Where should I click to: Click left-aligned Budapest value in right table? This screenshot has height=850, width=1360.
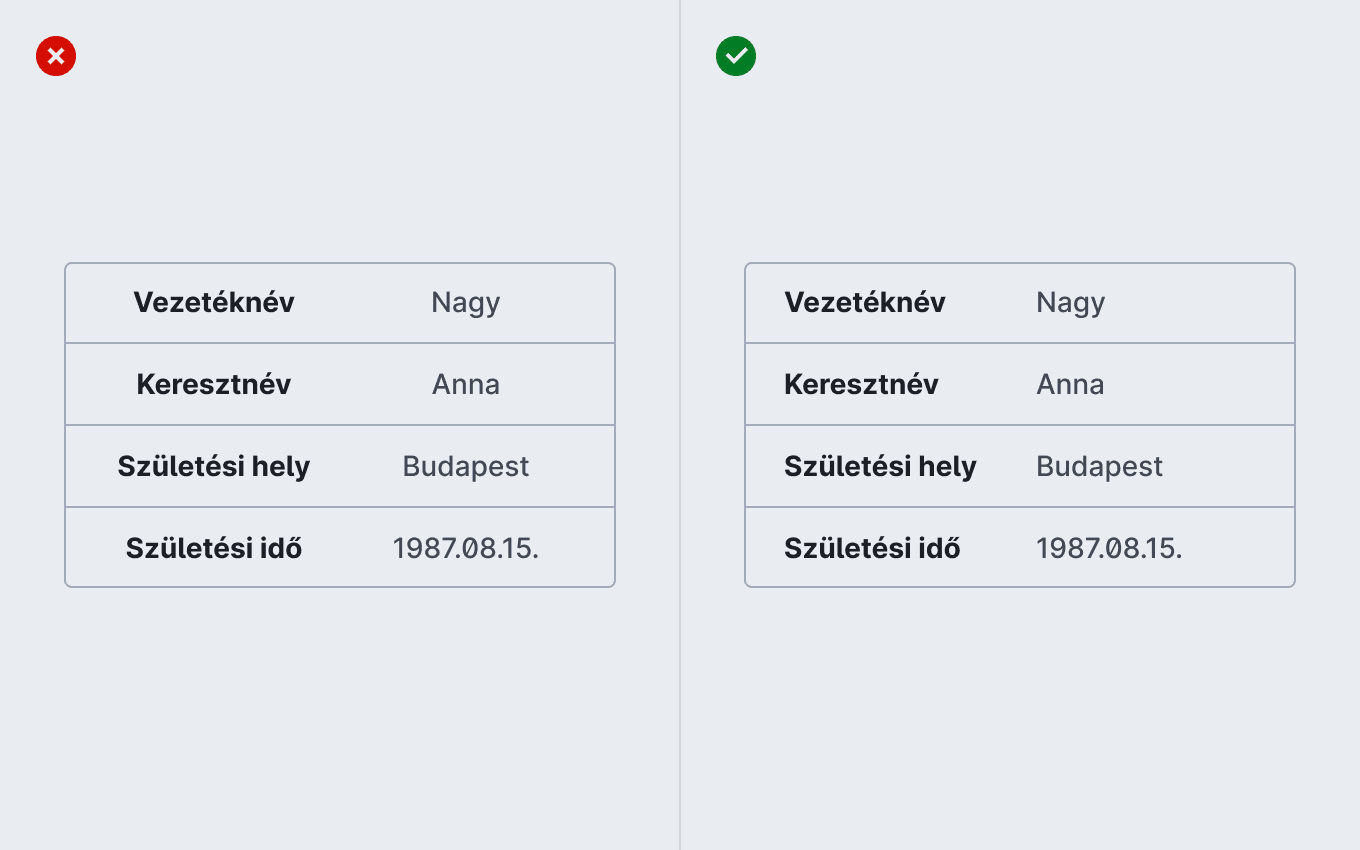click(1100, 467)
